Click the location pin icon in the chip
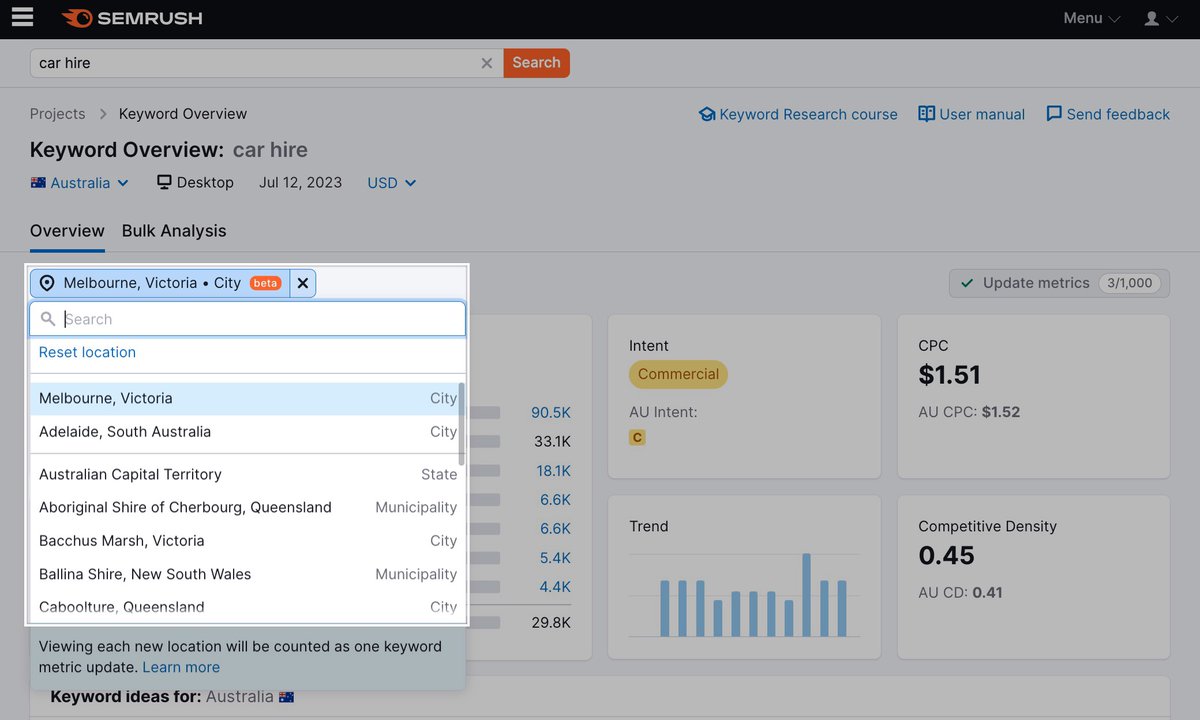Image resolution: width=1200 pixels, height=720 pixels. 47,283
